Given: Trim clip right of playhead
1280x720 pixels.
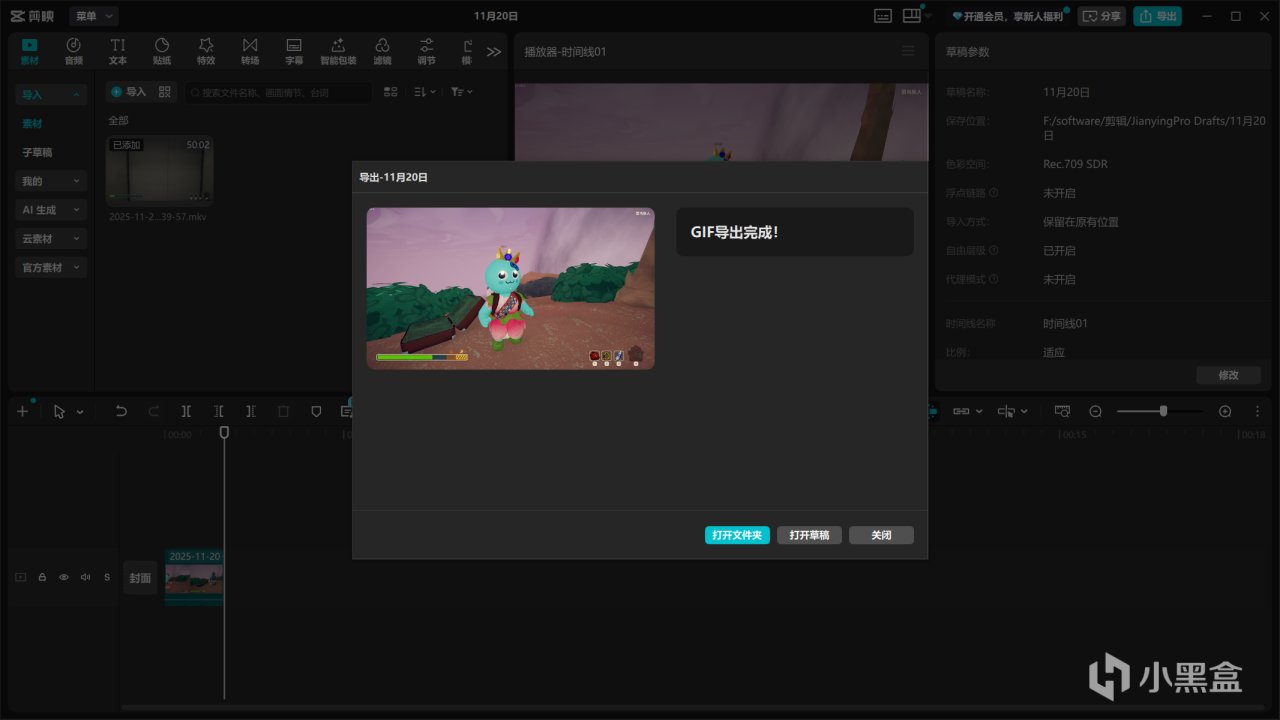Looking at the screenshot, I should 251,411.
